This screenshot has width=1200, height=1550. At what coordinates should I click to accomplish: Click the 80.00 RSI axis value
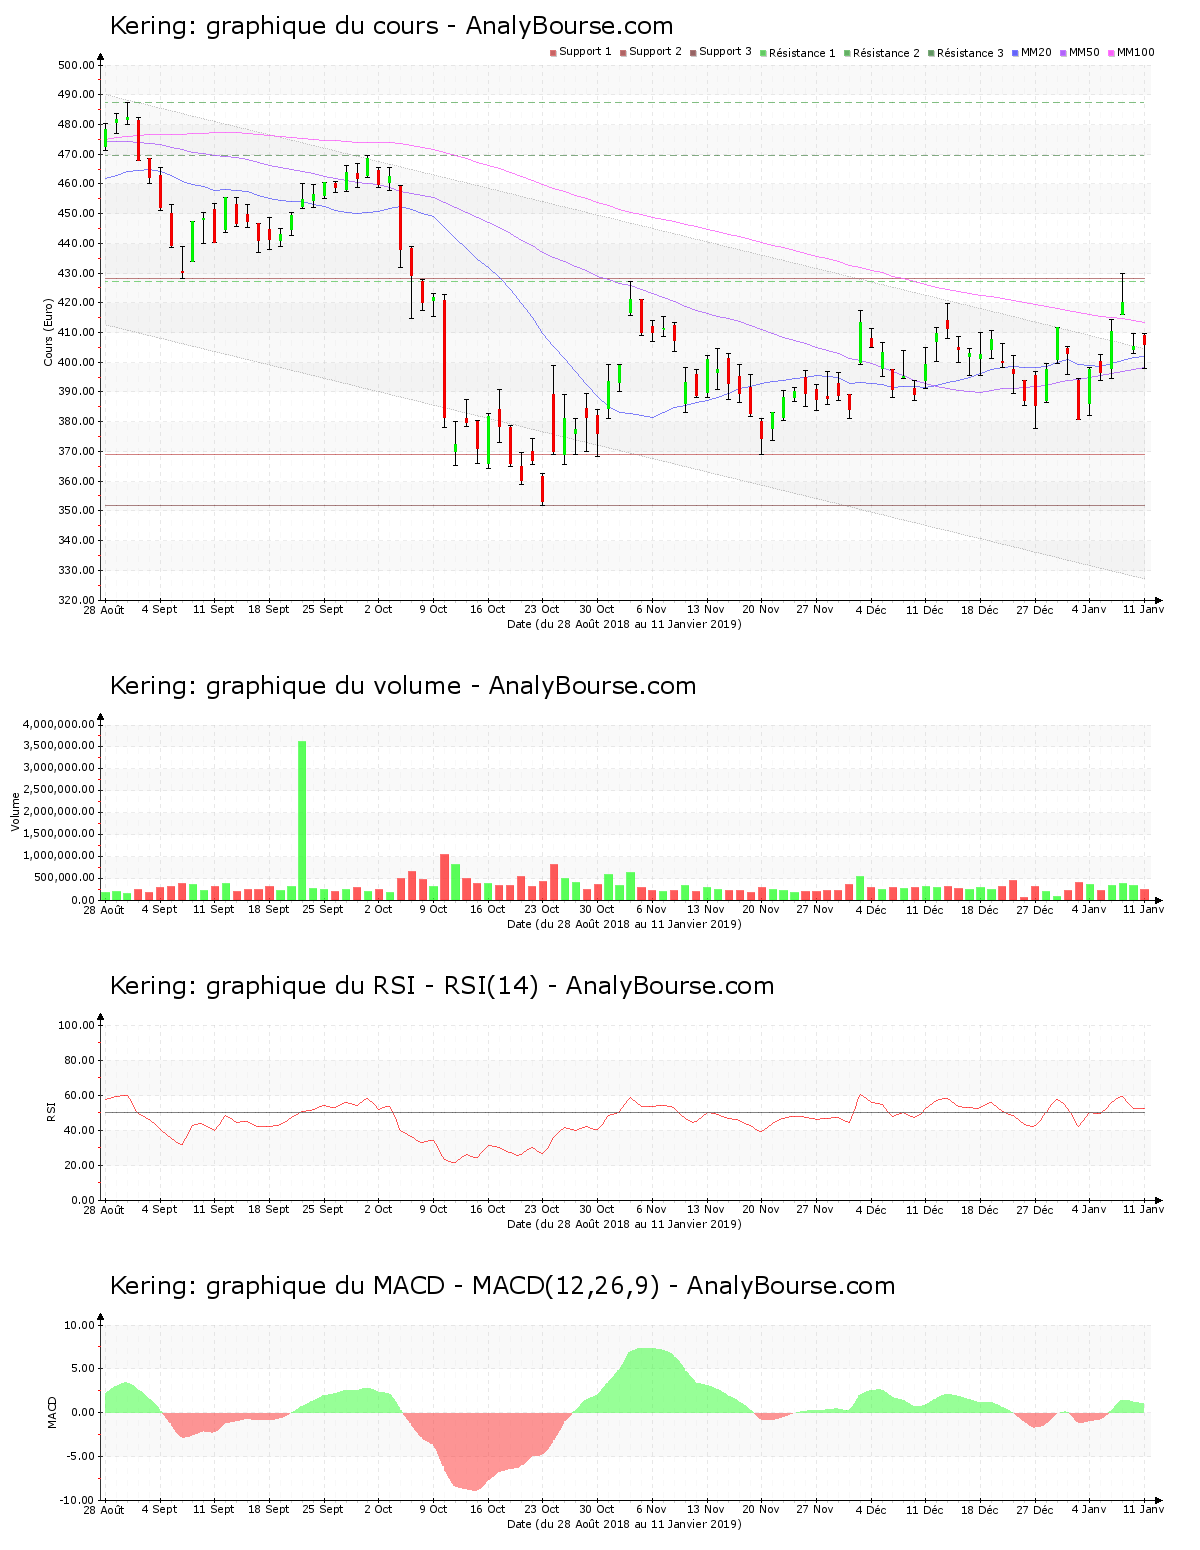pyautogui.click(x=79, y=1060)
